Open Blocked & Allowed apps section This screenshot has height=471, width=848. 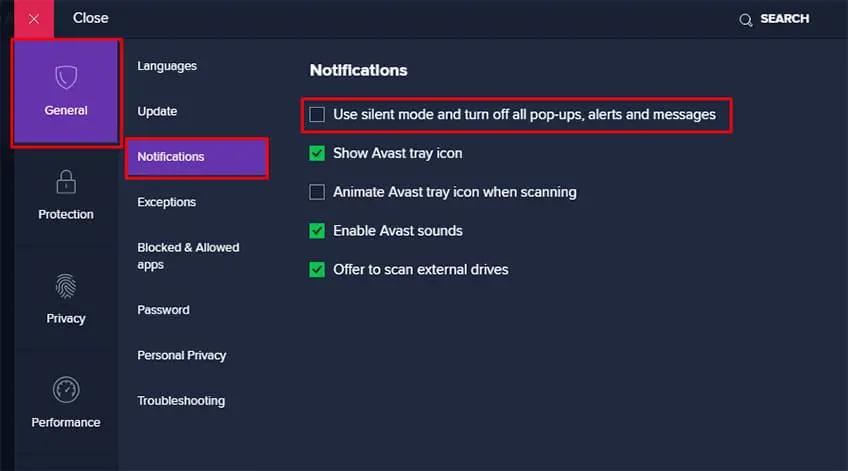[x=187, y=256]
